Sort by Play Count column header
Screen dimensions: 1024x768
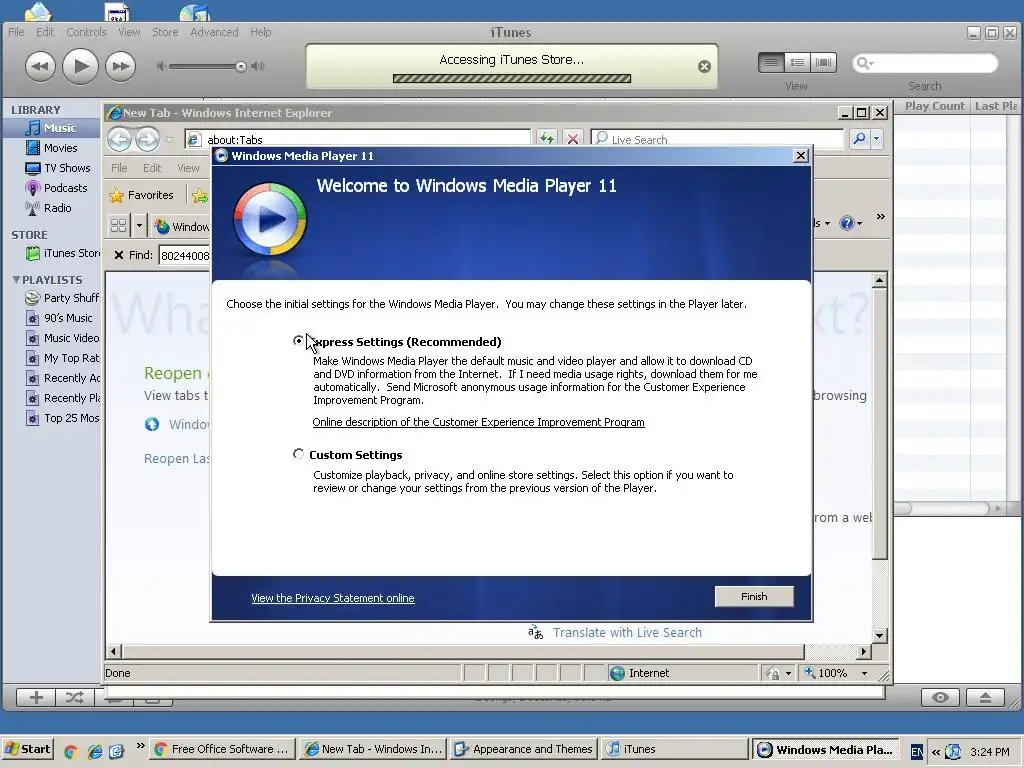pos(935,106)
